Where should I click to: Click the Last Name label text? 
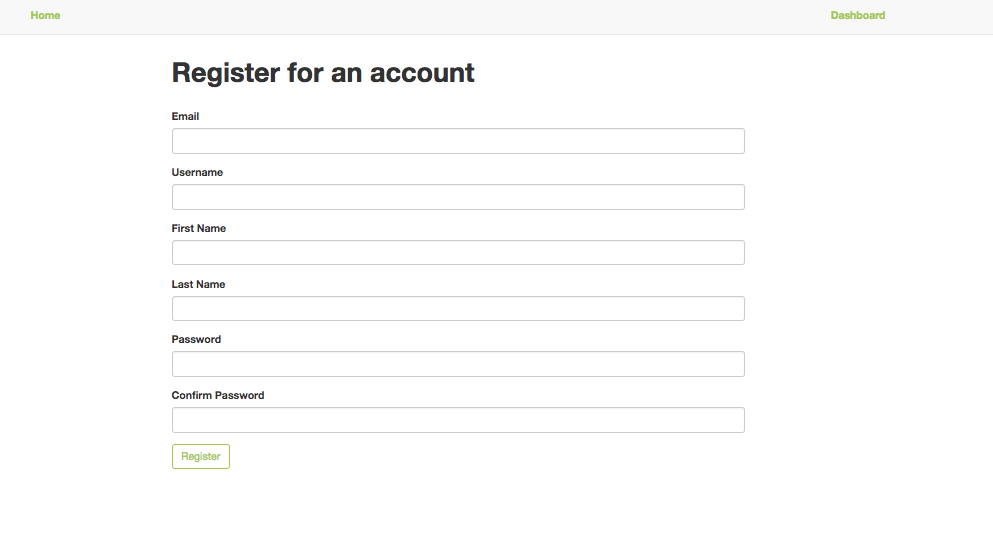(198, 285)
